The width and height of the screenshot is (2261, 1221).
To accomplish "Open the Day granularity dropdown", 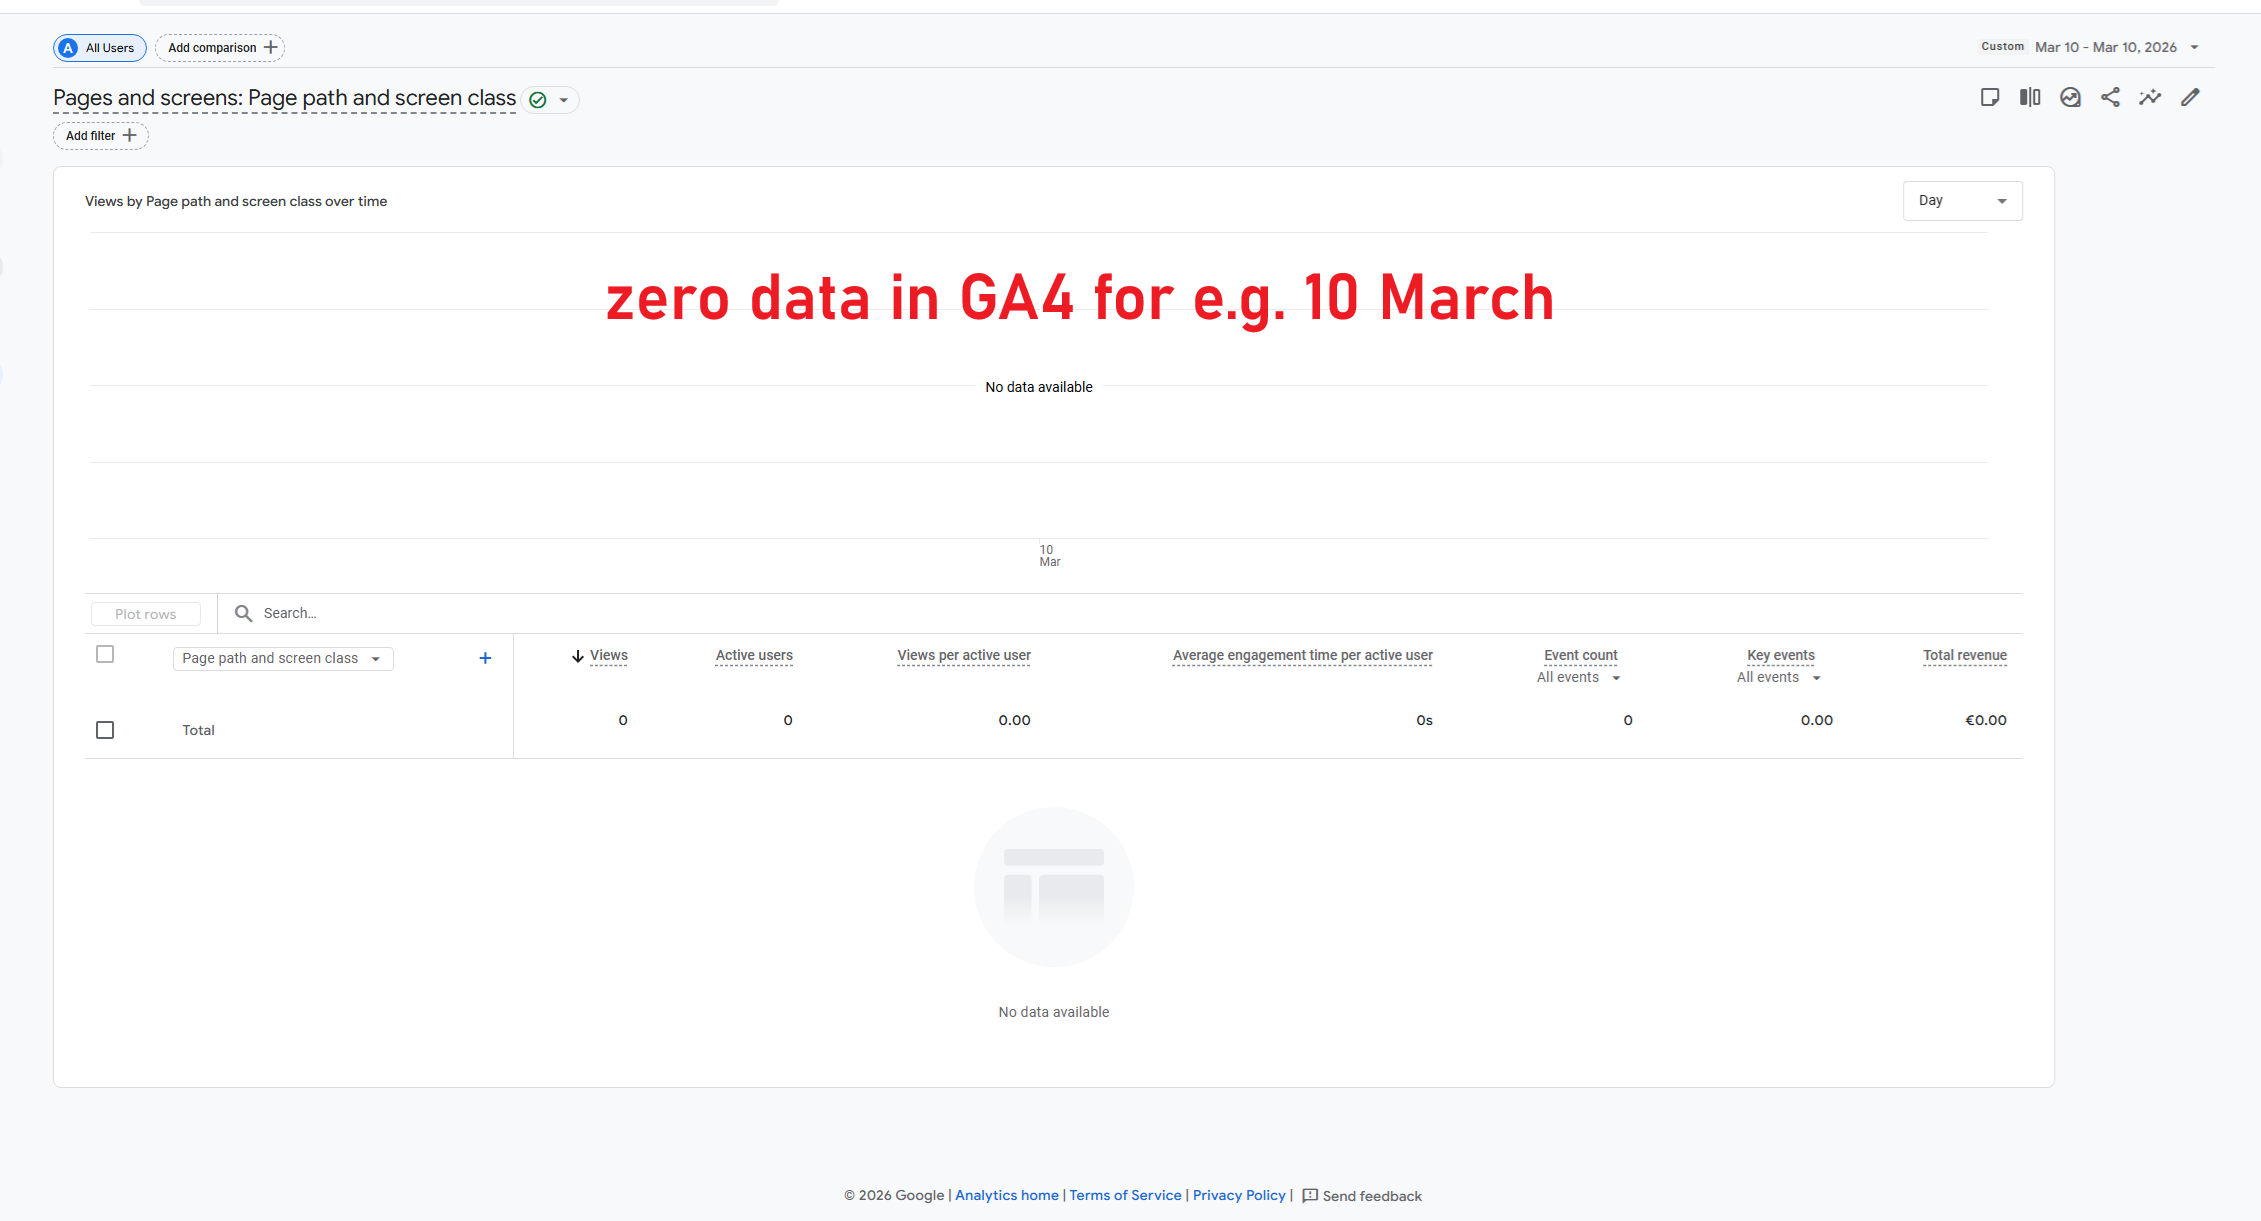I will click(x=1962, y=201).
